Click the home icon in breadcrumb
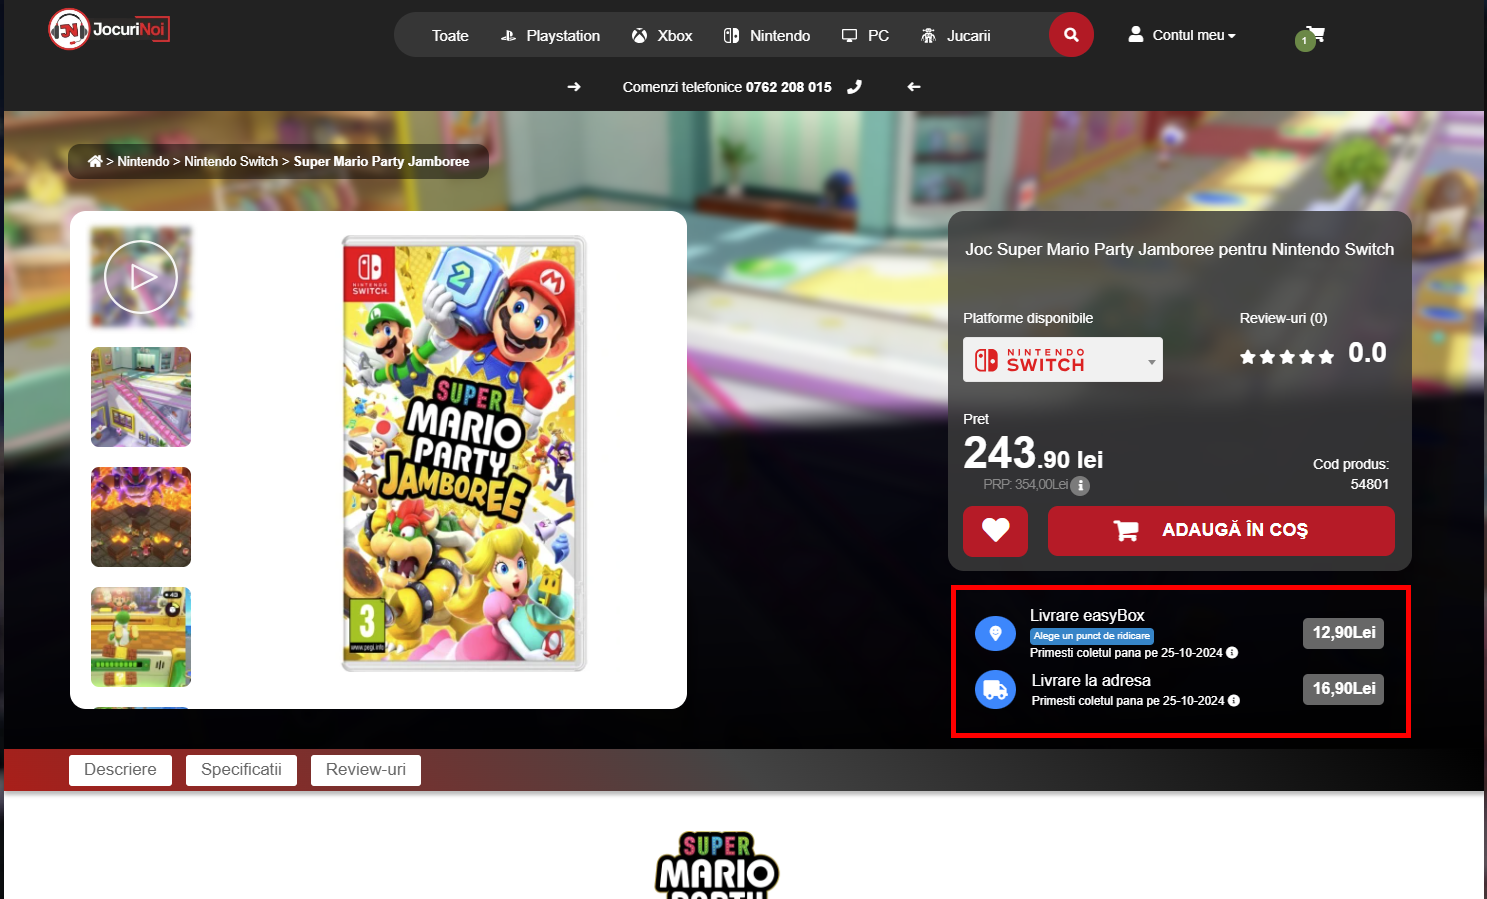Screen dimensions: 1487x899 95,161
